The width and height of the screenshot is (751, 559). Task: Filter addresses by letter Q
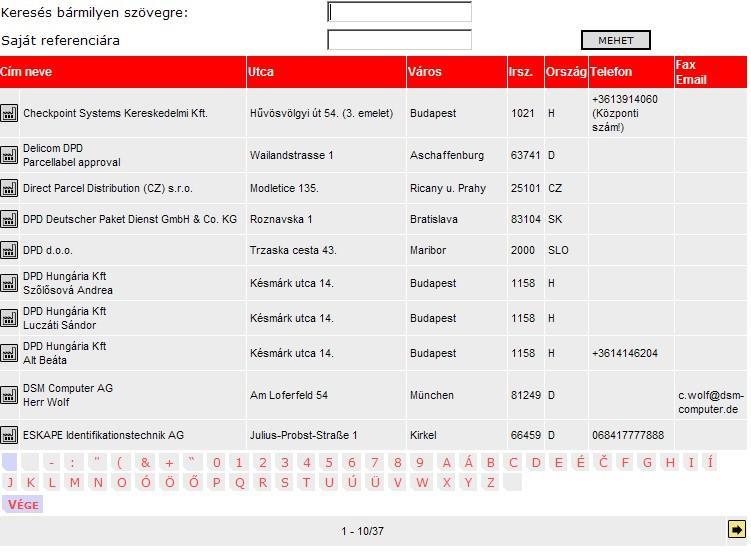239,483
